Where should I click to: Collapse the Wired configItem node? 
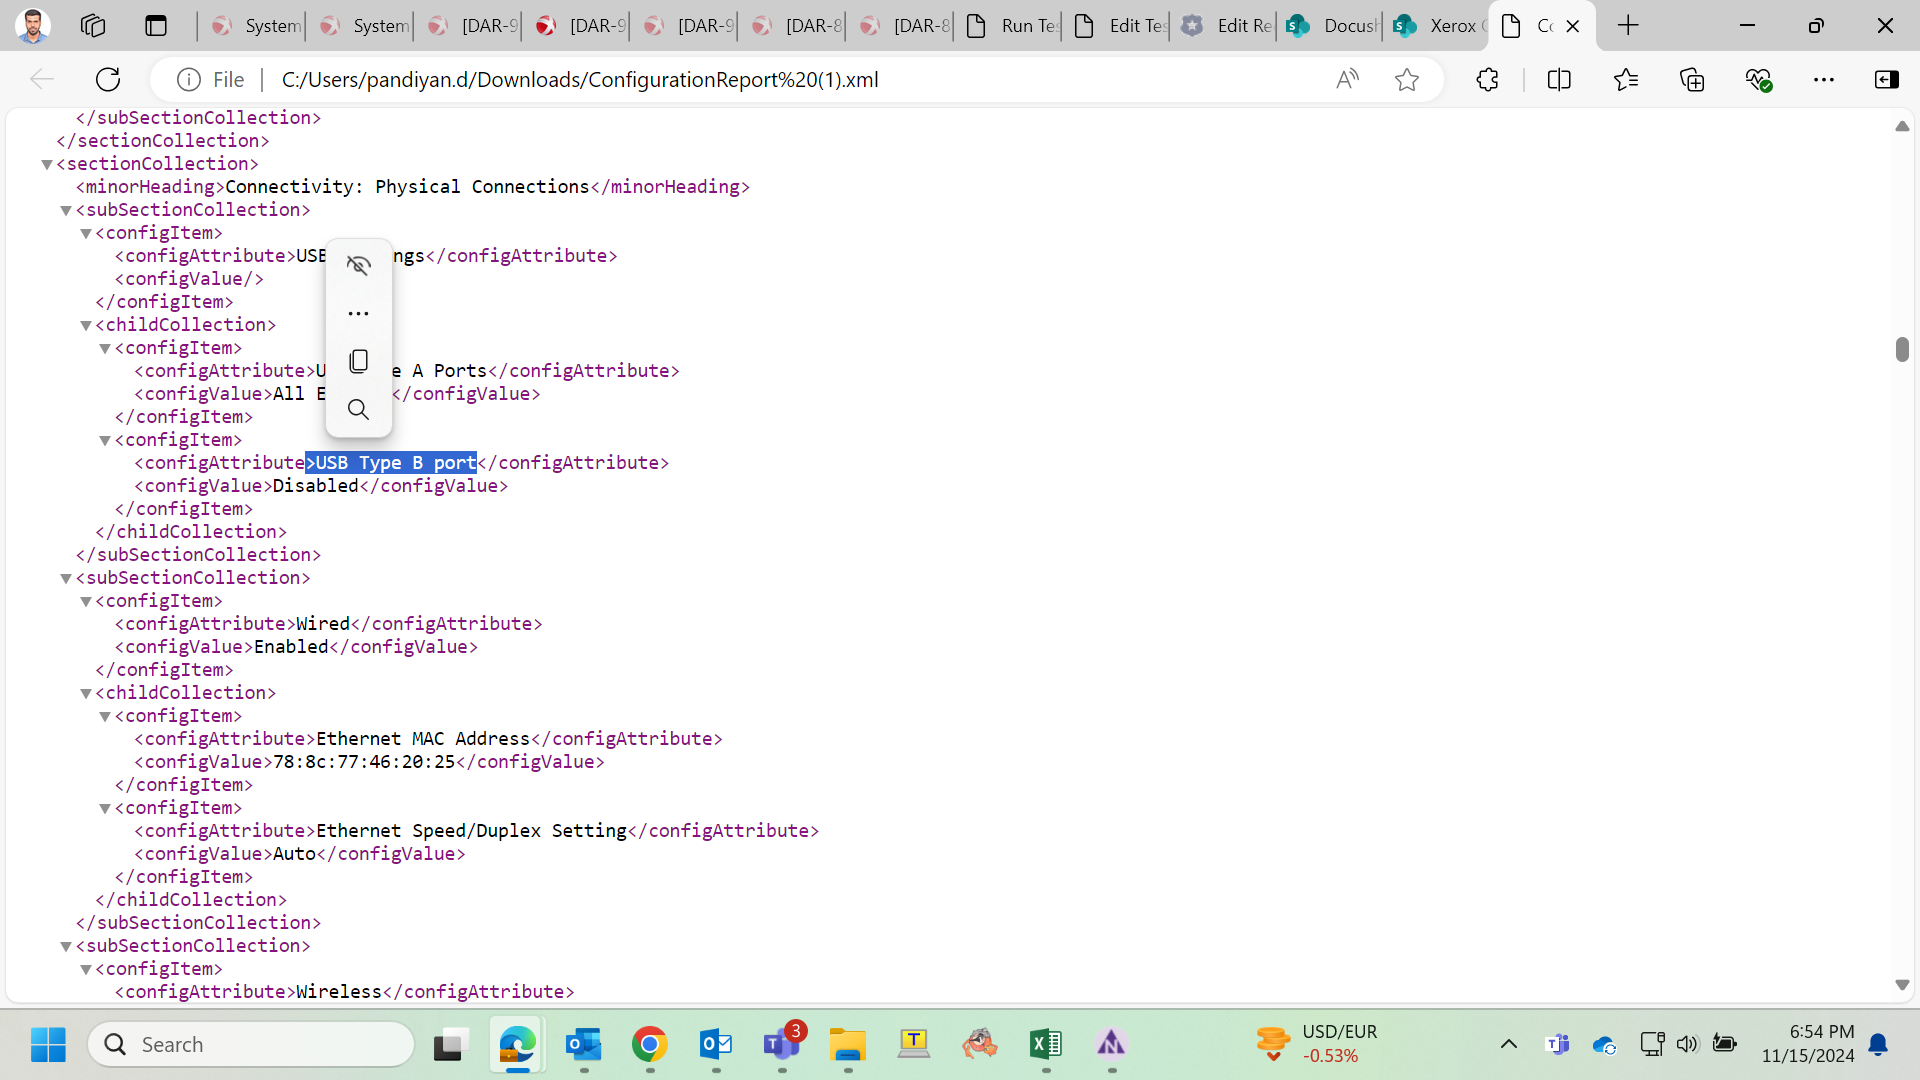pos(86,601)
